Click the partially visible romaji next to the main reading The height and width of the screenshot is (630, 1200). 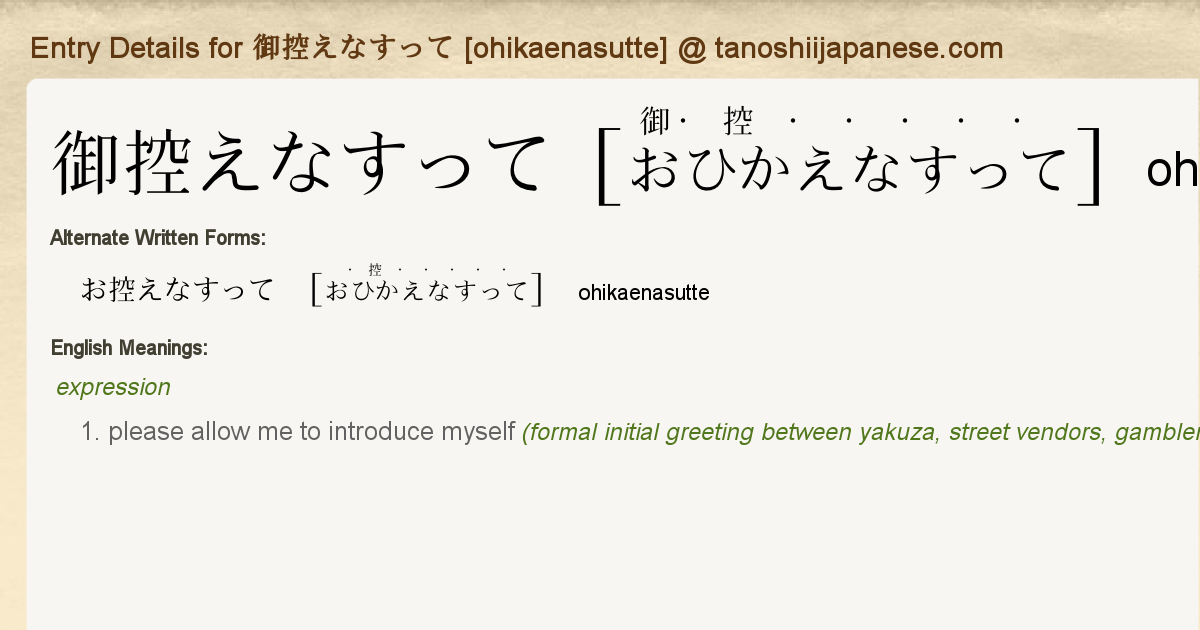coord(1173,172)
